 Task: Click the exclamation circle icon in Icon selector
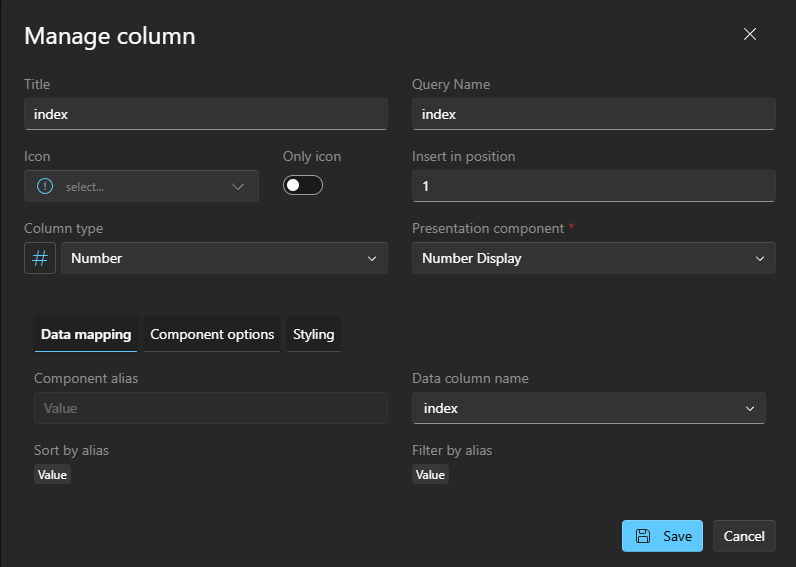(x=45, y=186)
